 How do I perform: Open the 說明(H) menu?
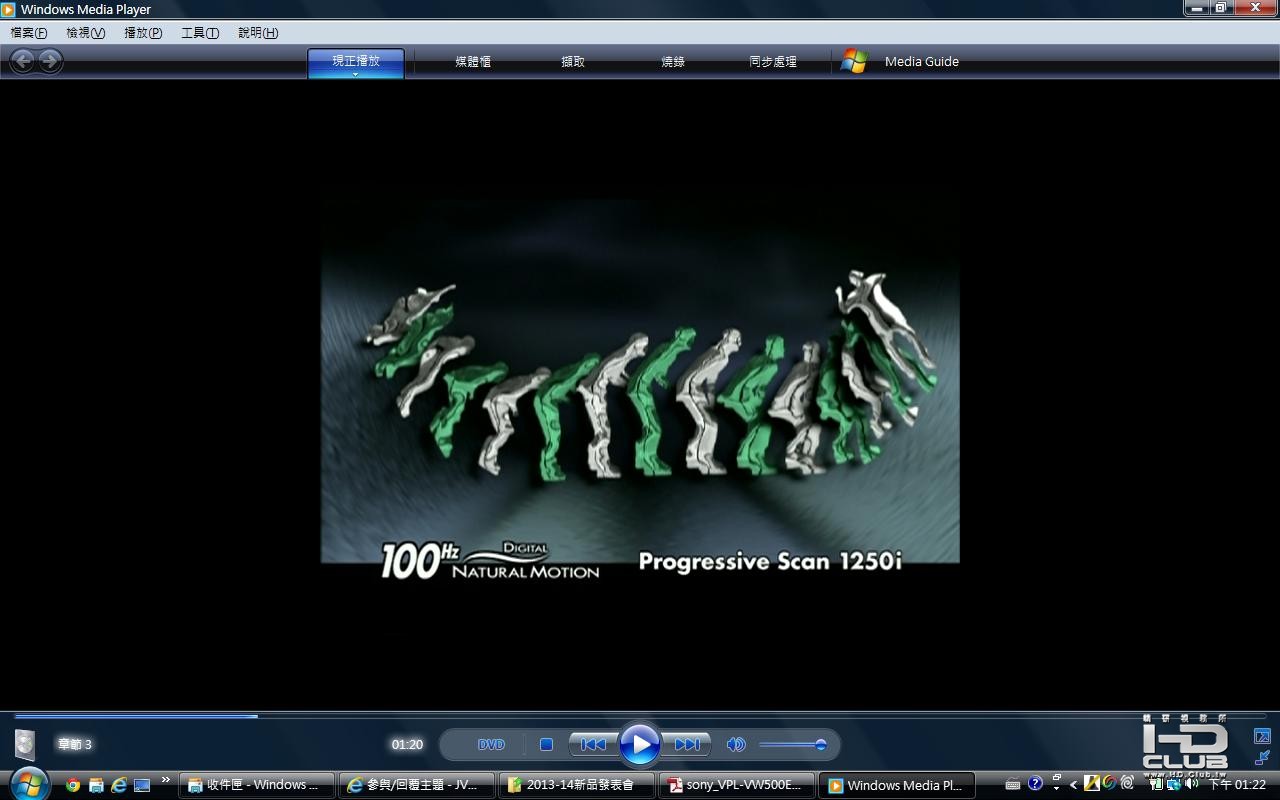click(x=258, y=33)
